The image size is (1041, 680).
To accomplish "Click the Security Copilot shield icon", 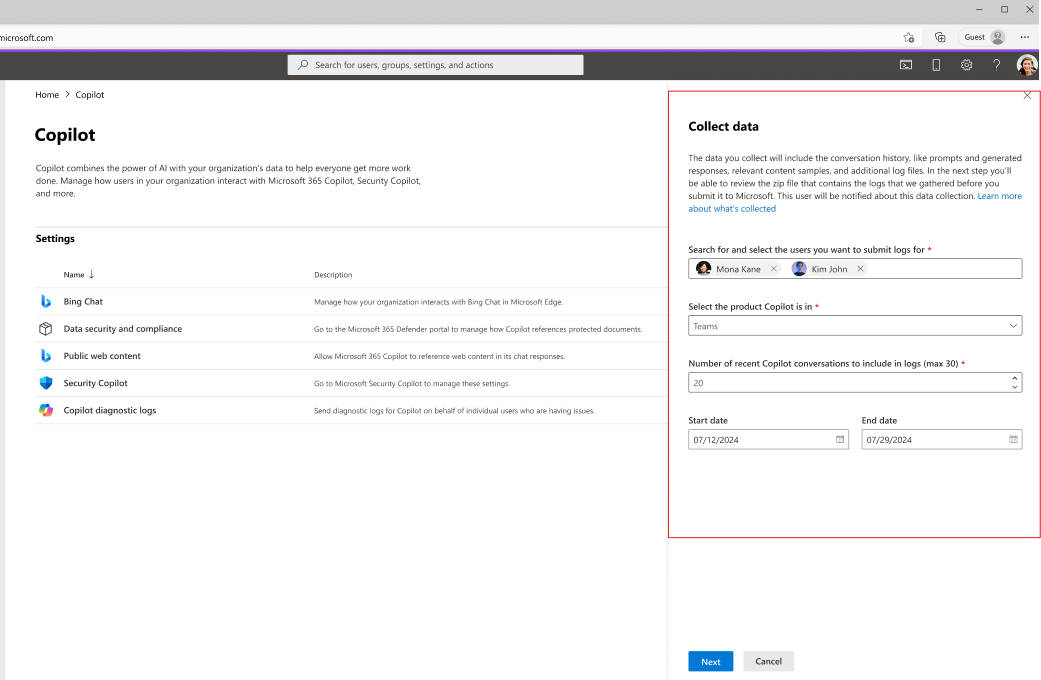I will [46, 383].
